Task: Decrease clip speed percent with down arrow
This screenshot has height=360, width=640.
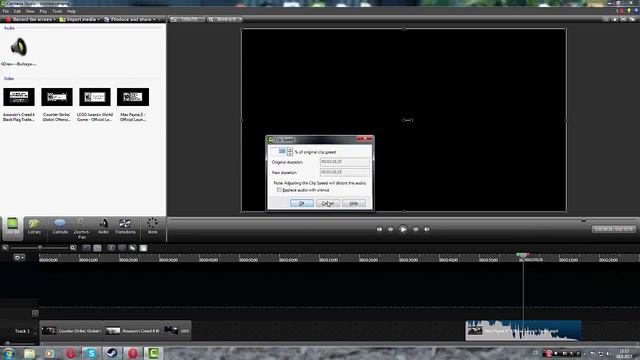Action: click(290, 153)
